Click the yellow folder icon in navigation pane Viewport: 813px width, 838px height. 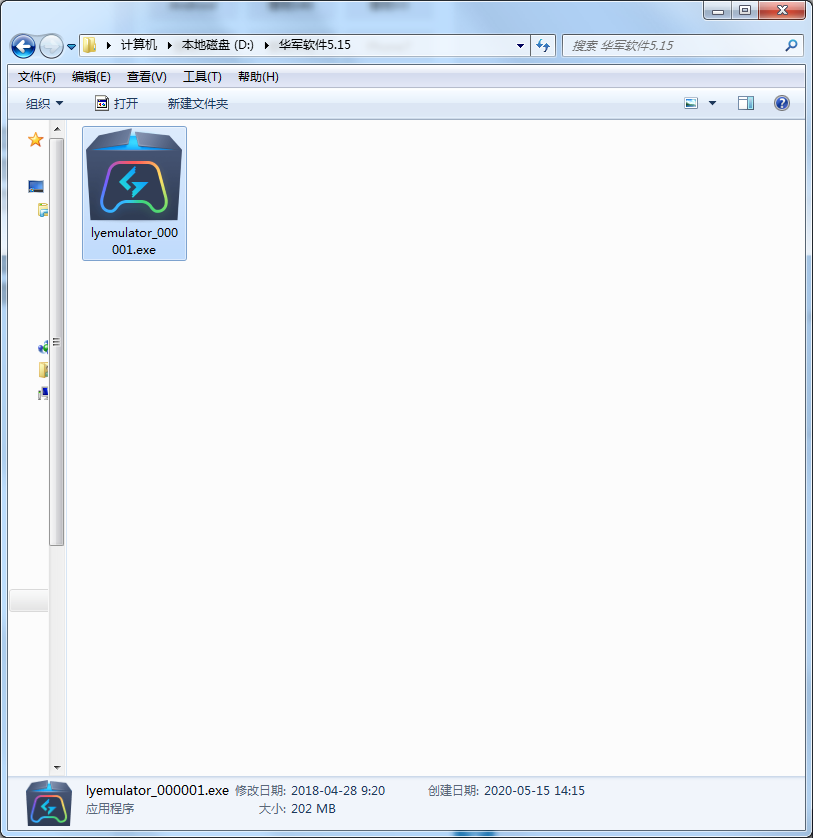tap(43, 370)
